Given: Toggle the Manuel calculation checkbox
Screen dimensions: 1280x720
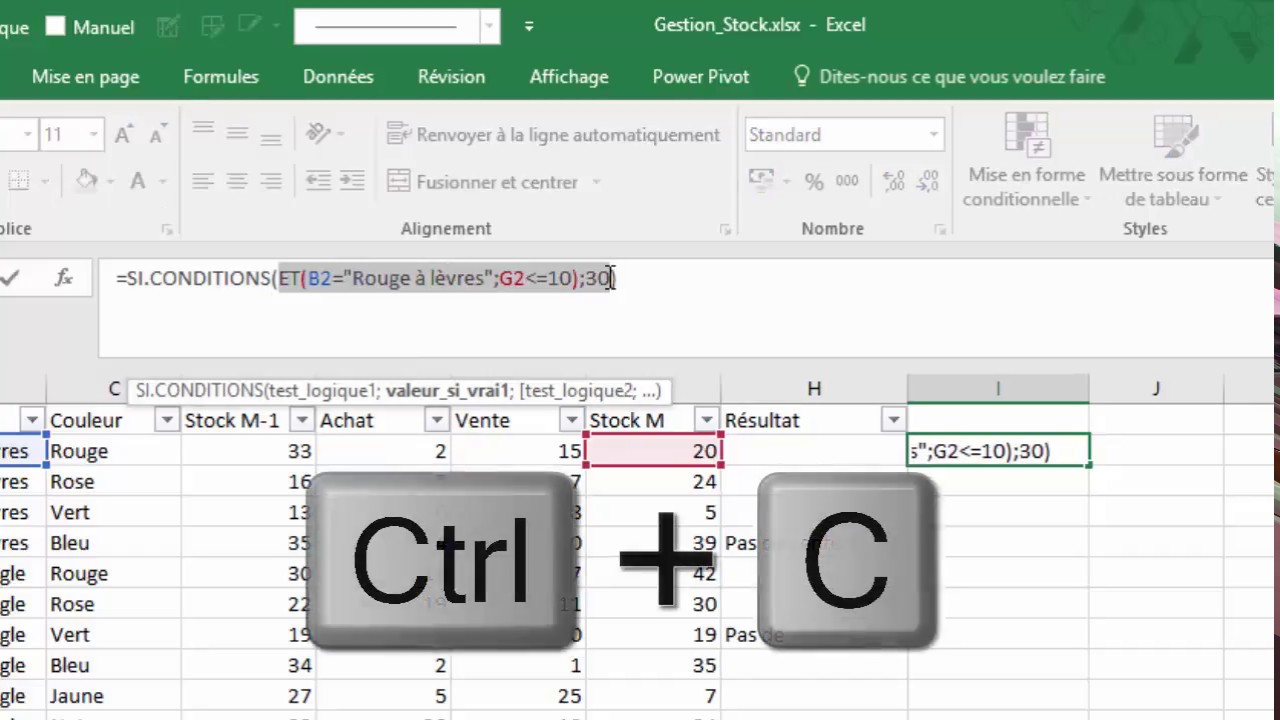Looking at the screenshot, I should coord(56,27).
